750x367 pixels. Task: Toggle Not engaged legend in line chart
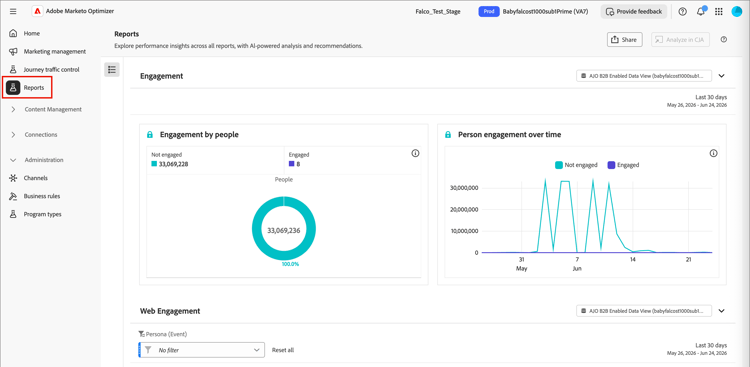coord(576,165)
